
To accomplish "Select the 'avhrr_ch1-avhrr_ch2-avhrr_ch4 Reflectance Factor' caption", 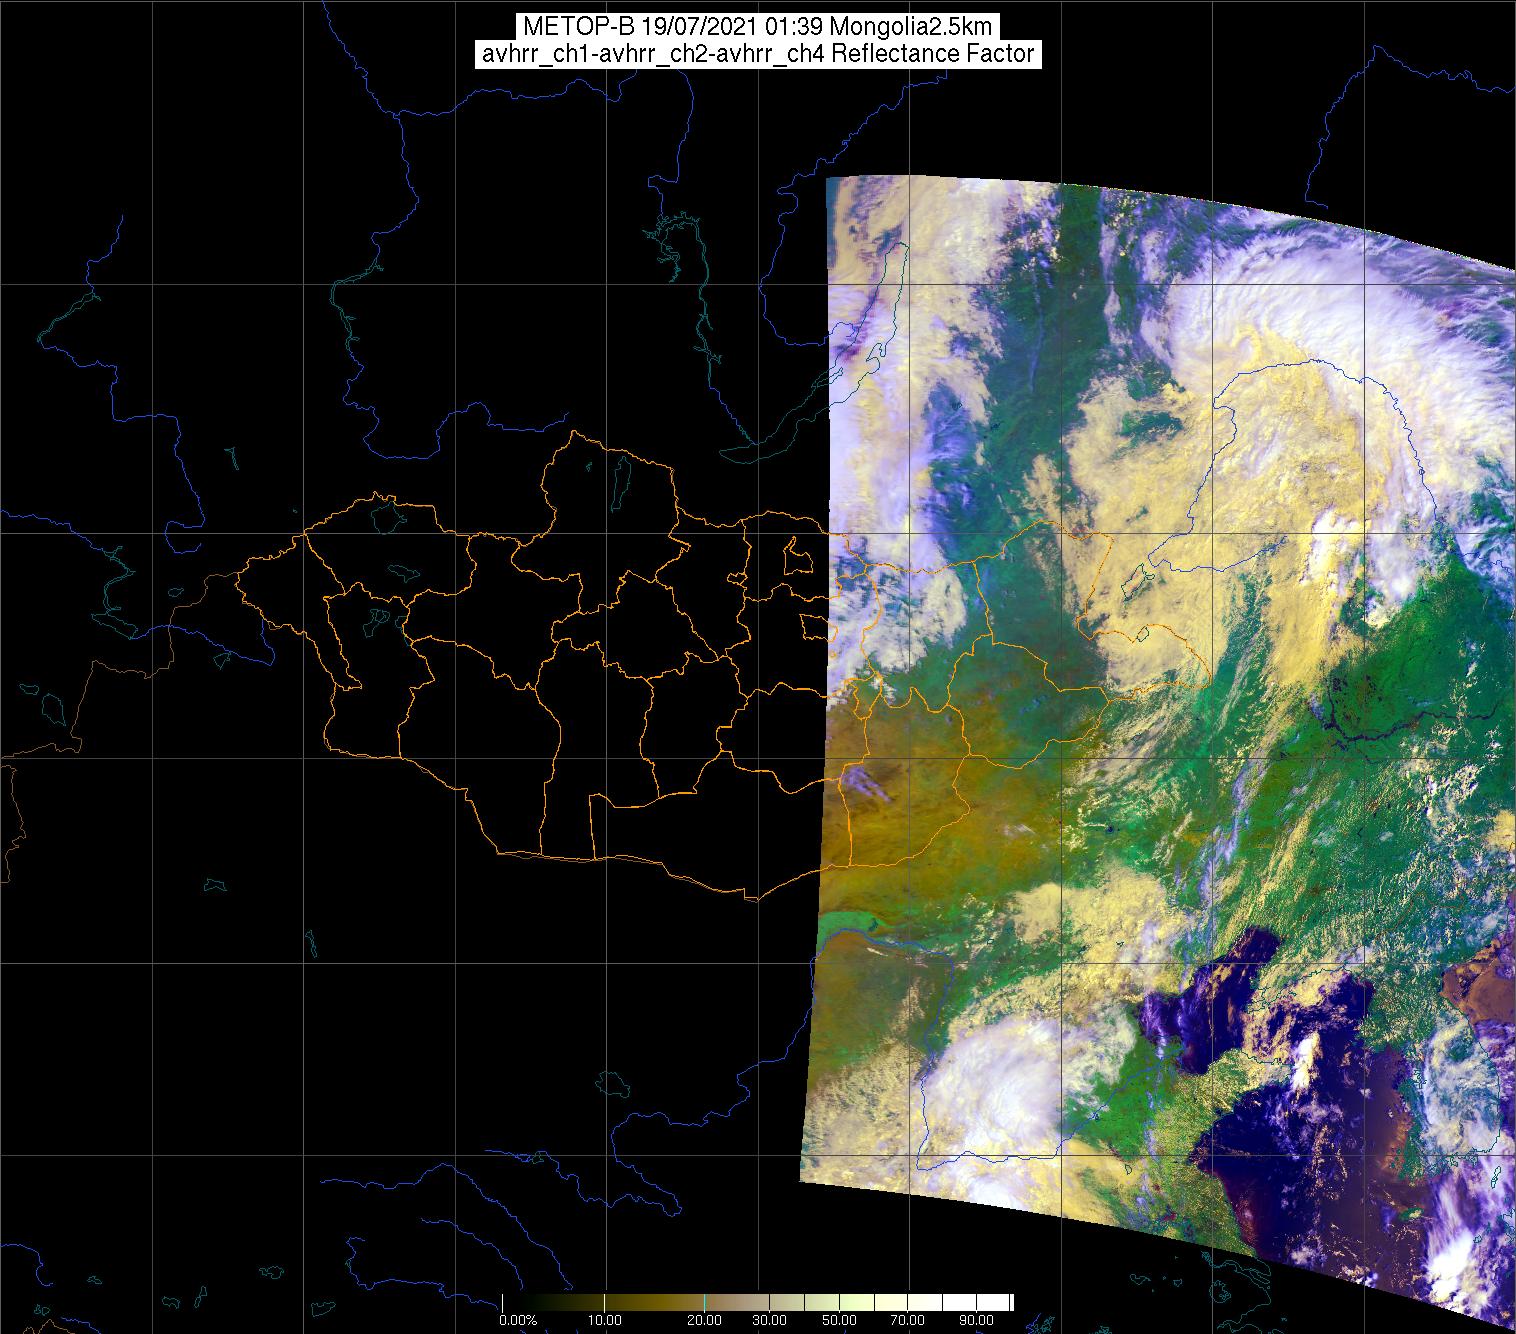I will click(x=758, y=54).
